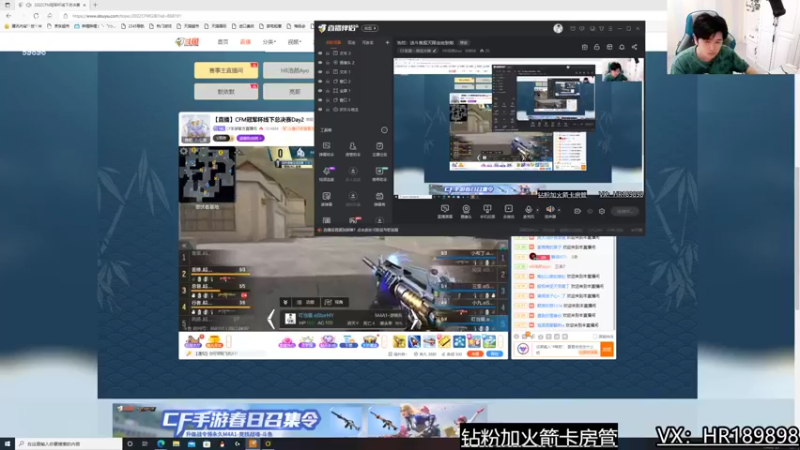Viewport: 800px width, 450px height.
Task: Add a multimedia source from bottom toolbar
Action: [x=509, y=211]
